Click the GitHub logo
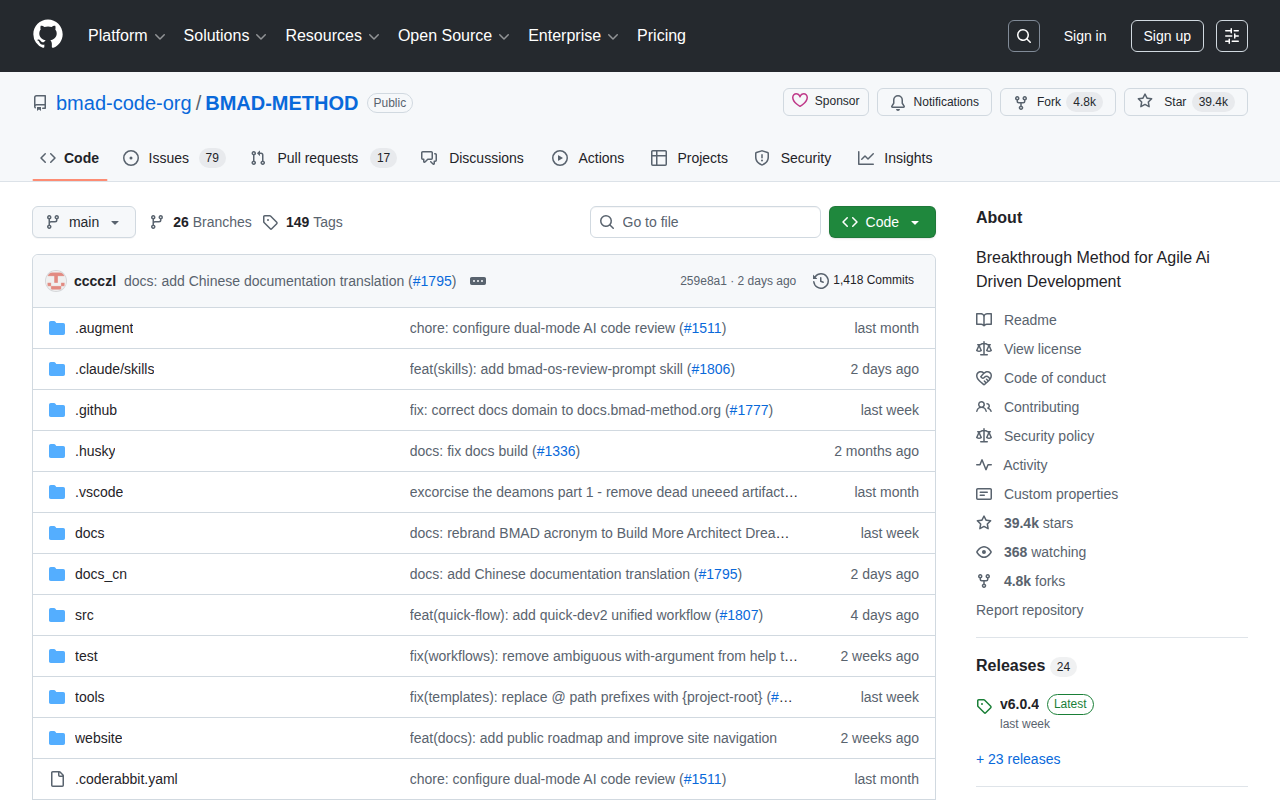 click(47, 36)
